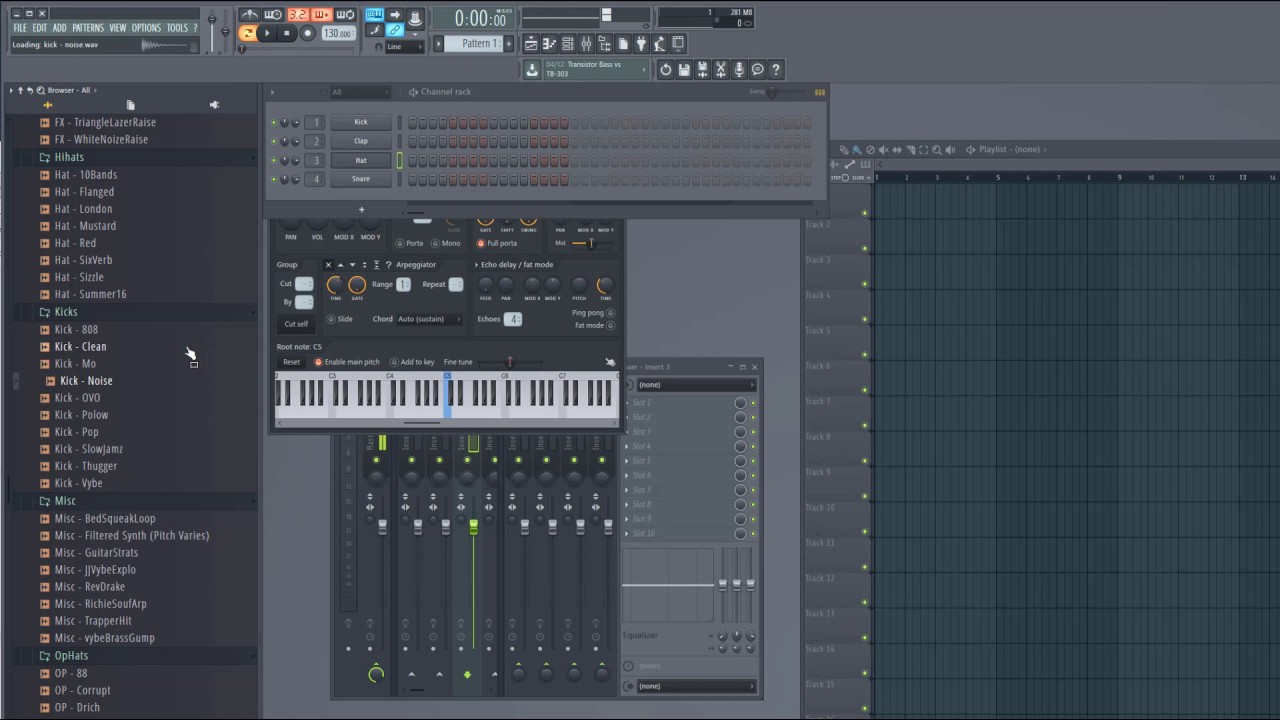Open the plugin picker from the toolbar

tap(641, 44)
